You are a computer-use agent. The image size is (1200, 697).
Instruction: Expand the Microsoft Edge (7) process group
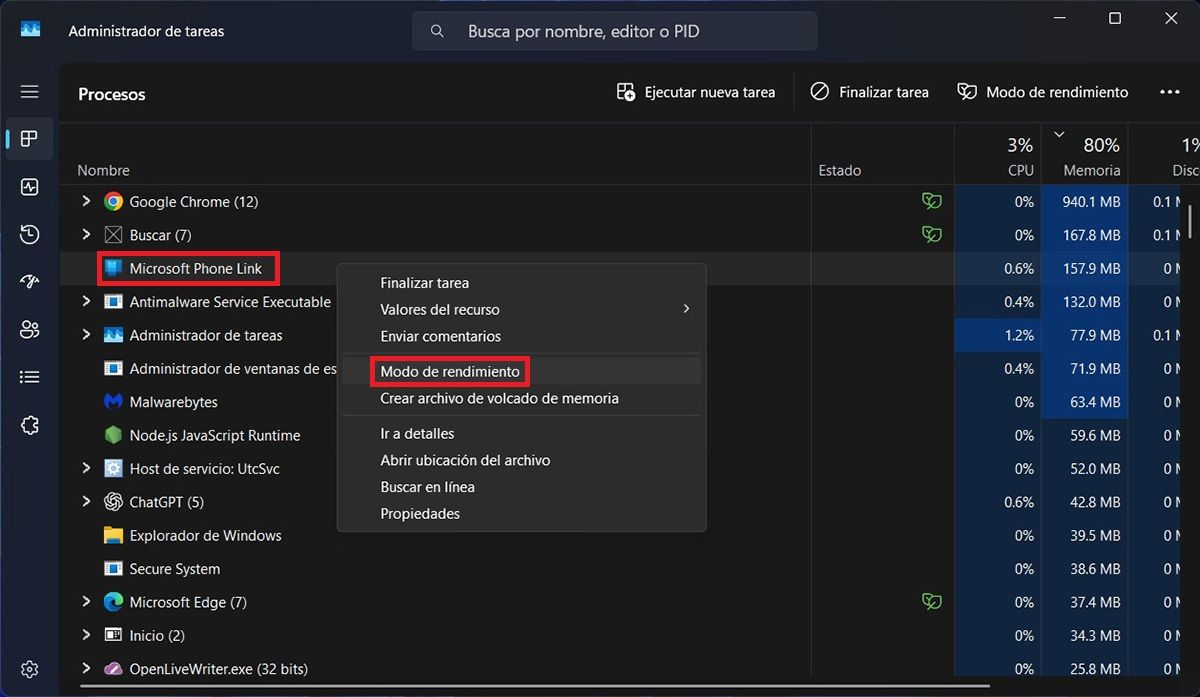86,602
